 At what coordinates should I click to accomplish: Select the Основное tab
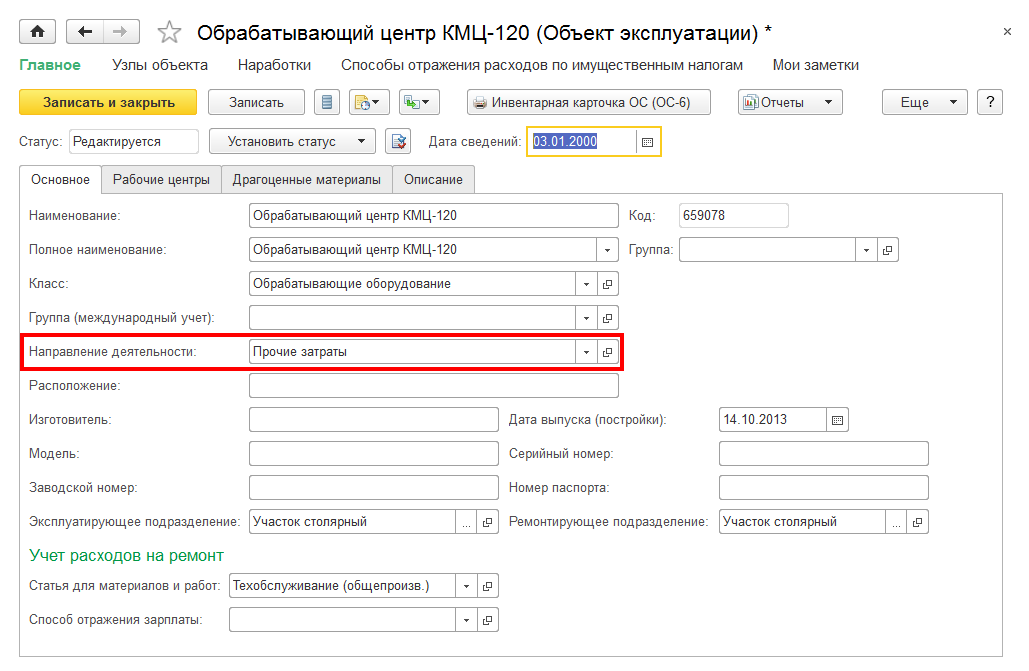pyautogui.click(x=60, y=179)
